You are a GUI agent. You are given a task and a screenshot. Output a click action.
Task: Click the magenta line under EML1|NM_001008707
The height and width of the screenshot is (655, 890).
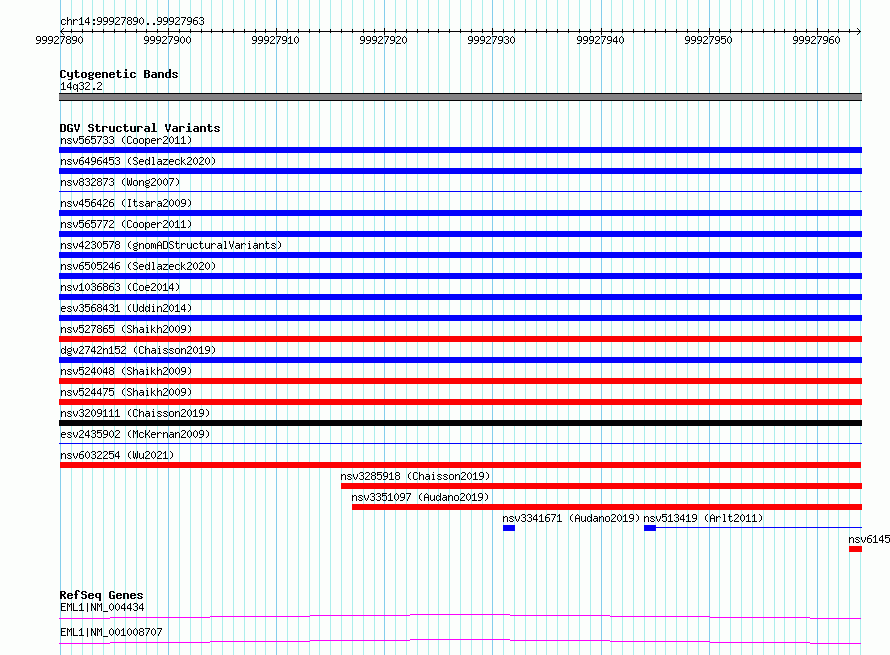[460, 641]
